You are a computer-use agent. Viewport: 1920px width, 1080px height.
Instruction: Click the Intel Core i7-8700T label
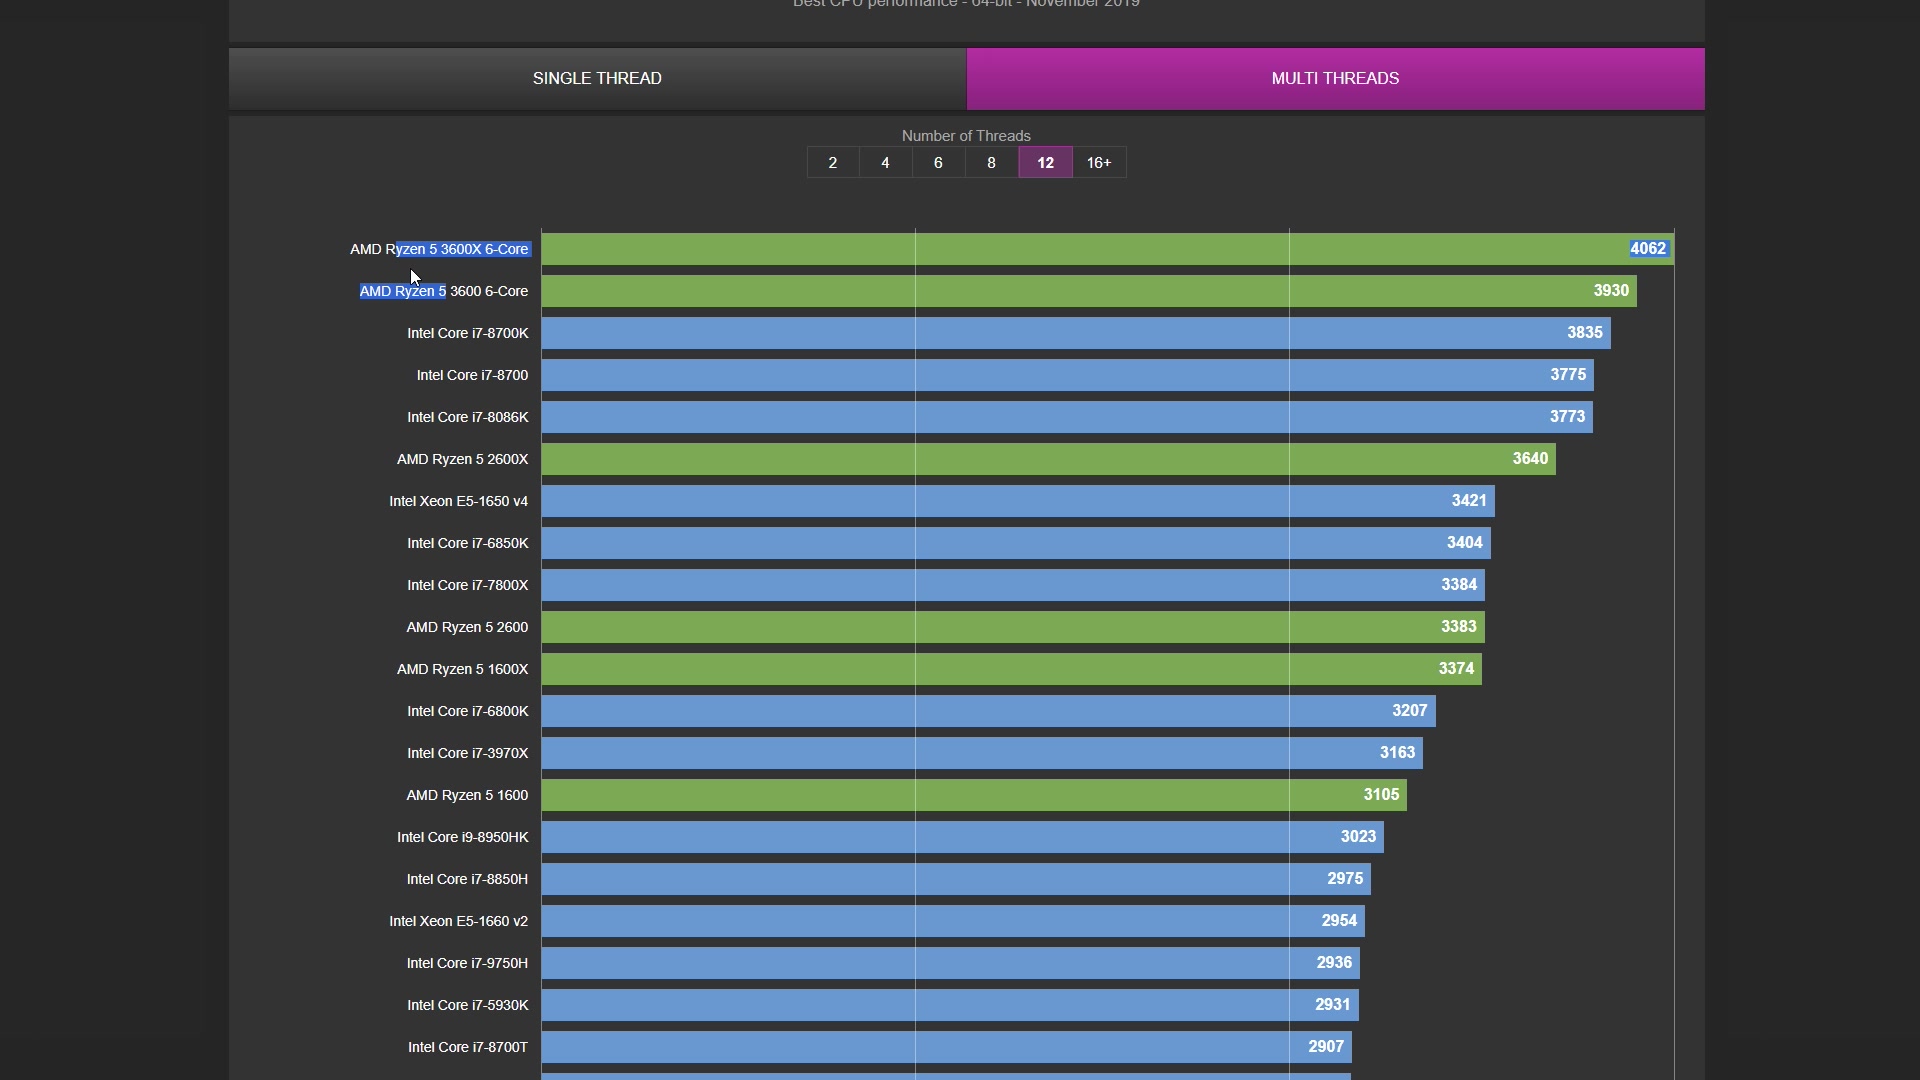pyautogui.click(x=467, y=1047)
